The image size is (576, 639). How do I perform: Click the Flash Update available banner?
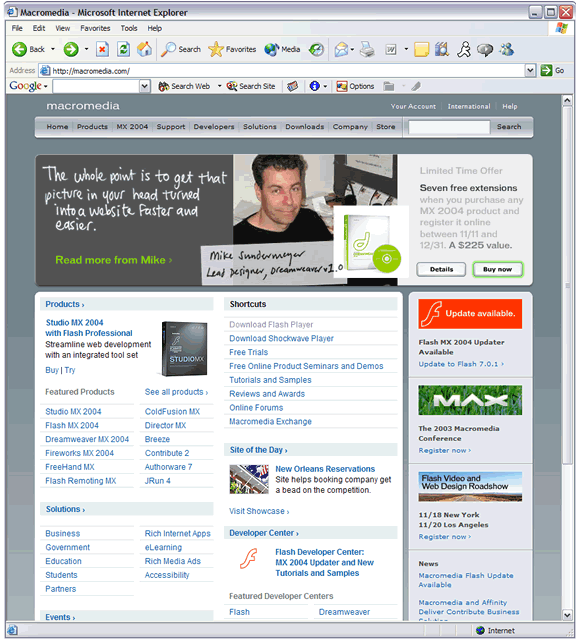click(x=470, y=314)
